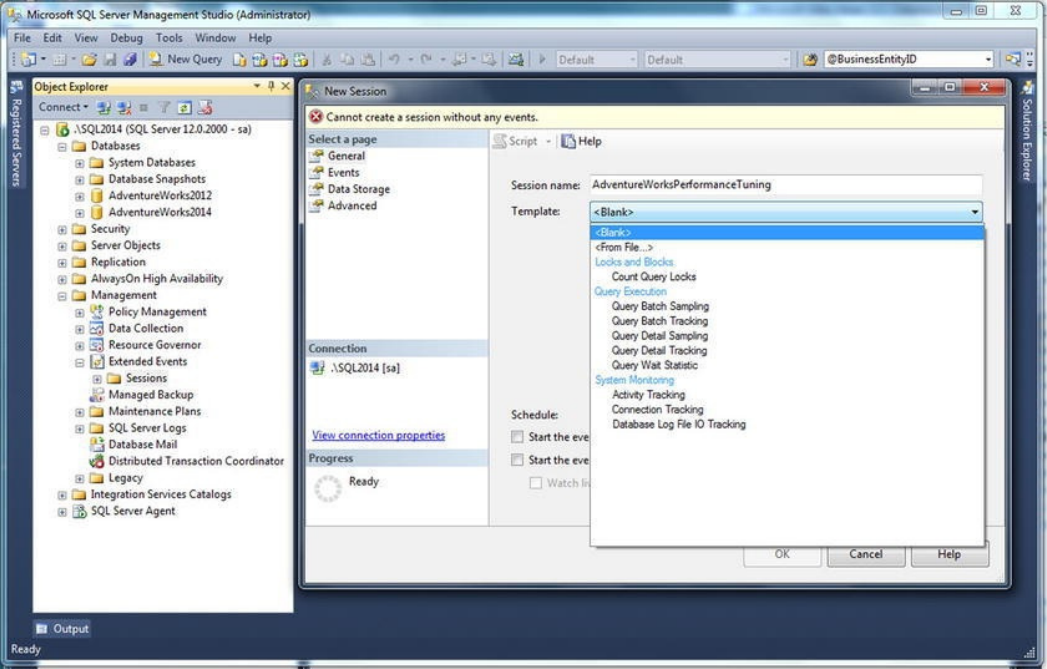Expand the System Databases node
This screenshot has width=1047, height=669.
tap(79, 163)
